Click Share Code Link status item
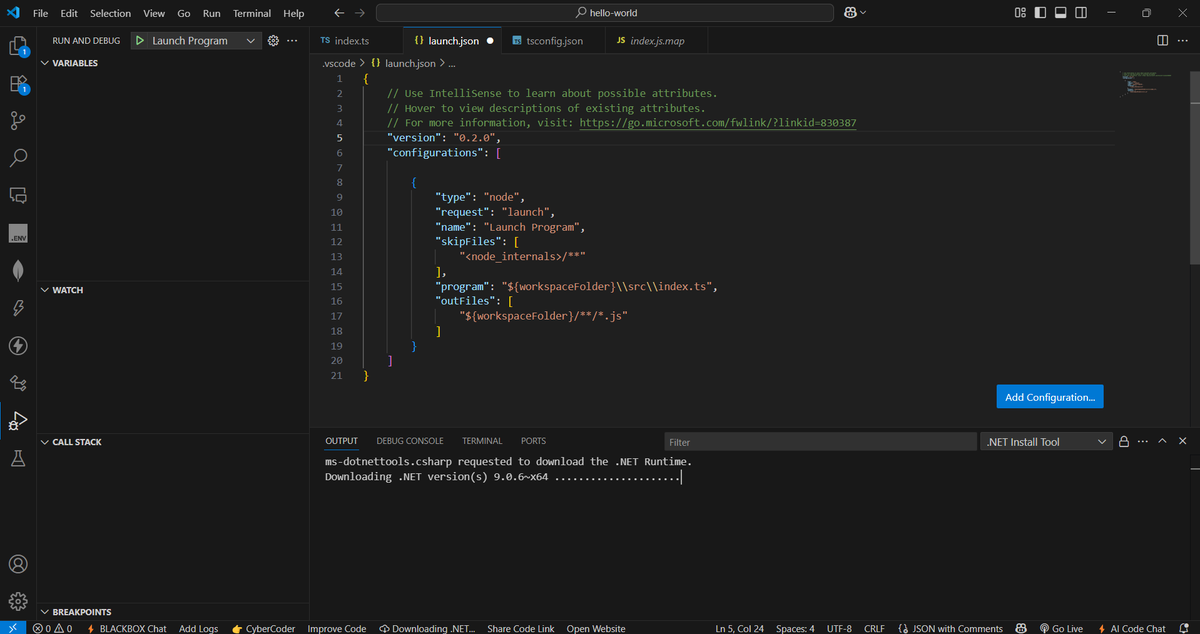1200x634 pixels. click(520, 628)
